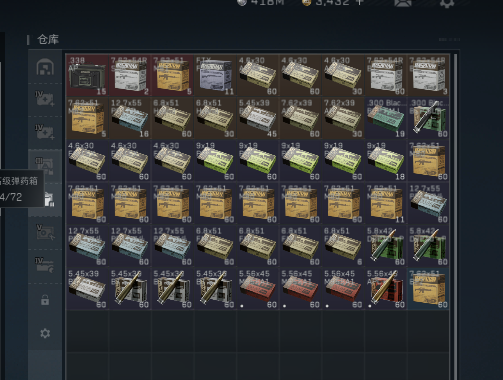Select the level III container tab
503x380 pixels.
[x=45, y=166]
